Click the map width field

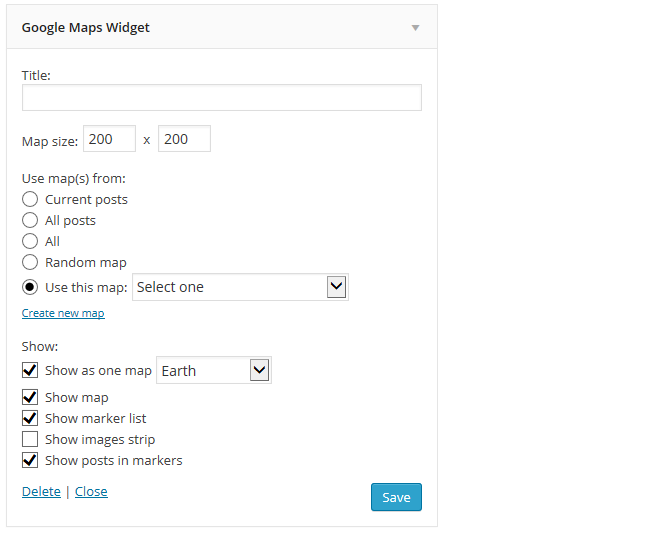(109, 139)
